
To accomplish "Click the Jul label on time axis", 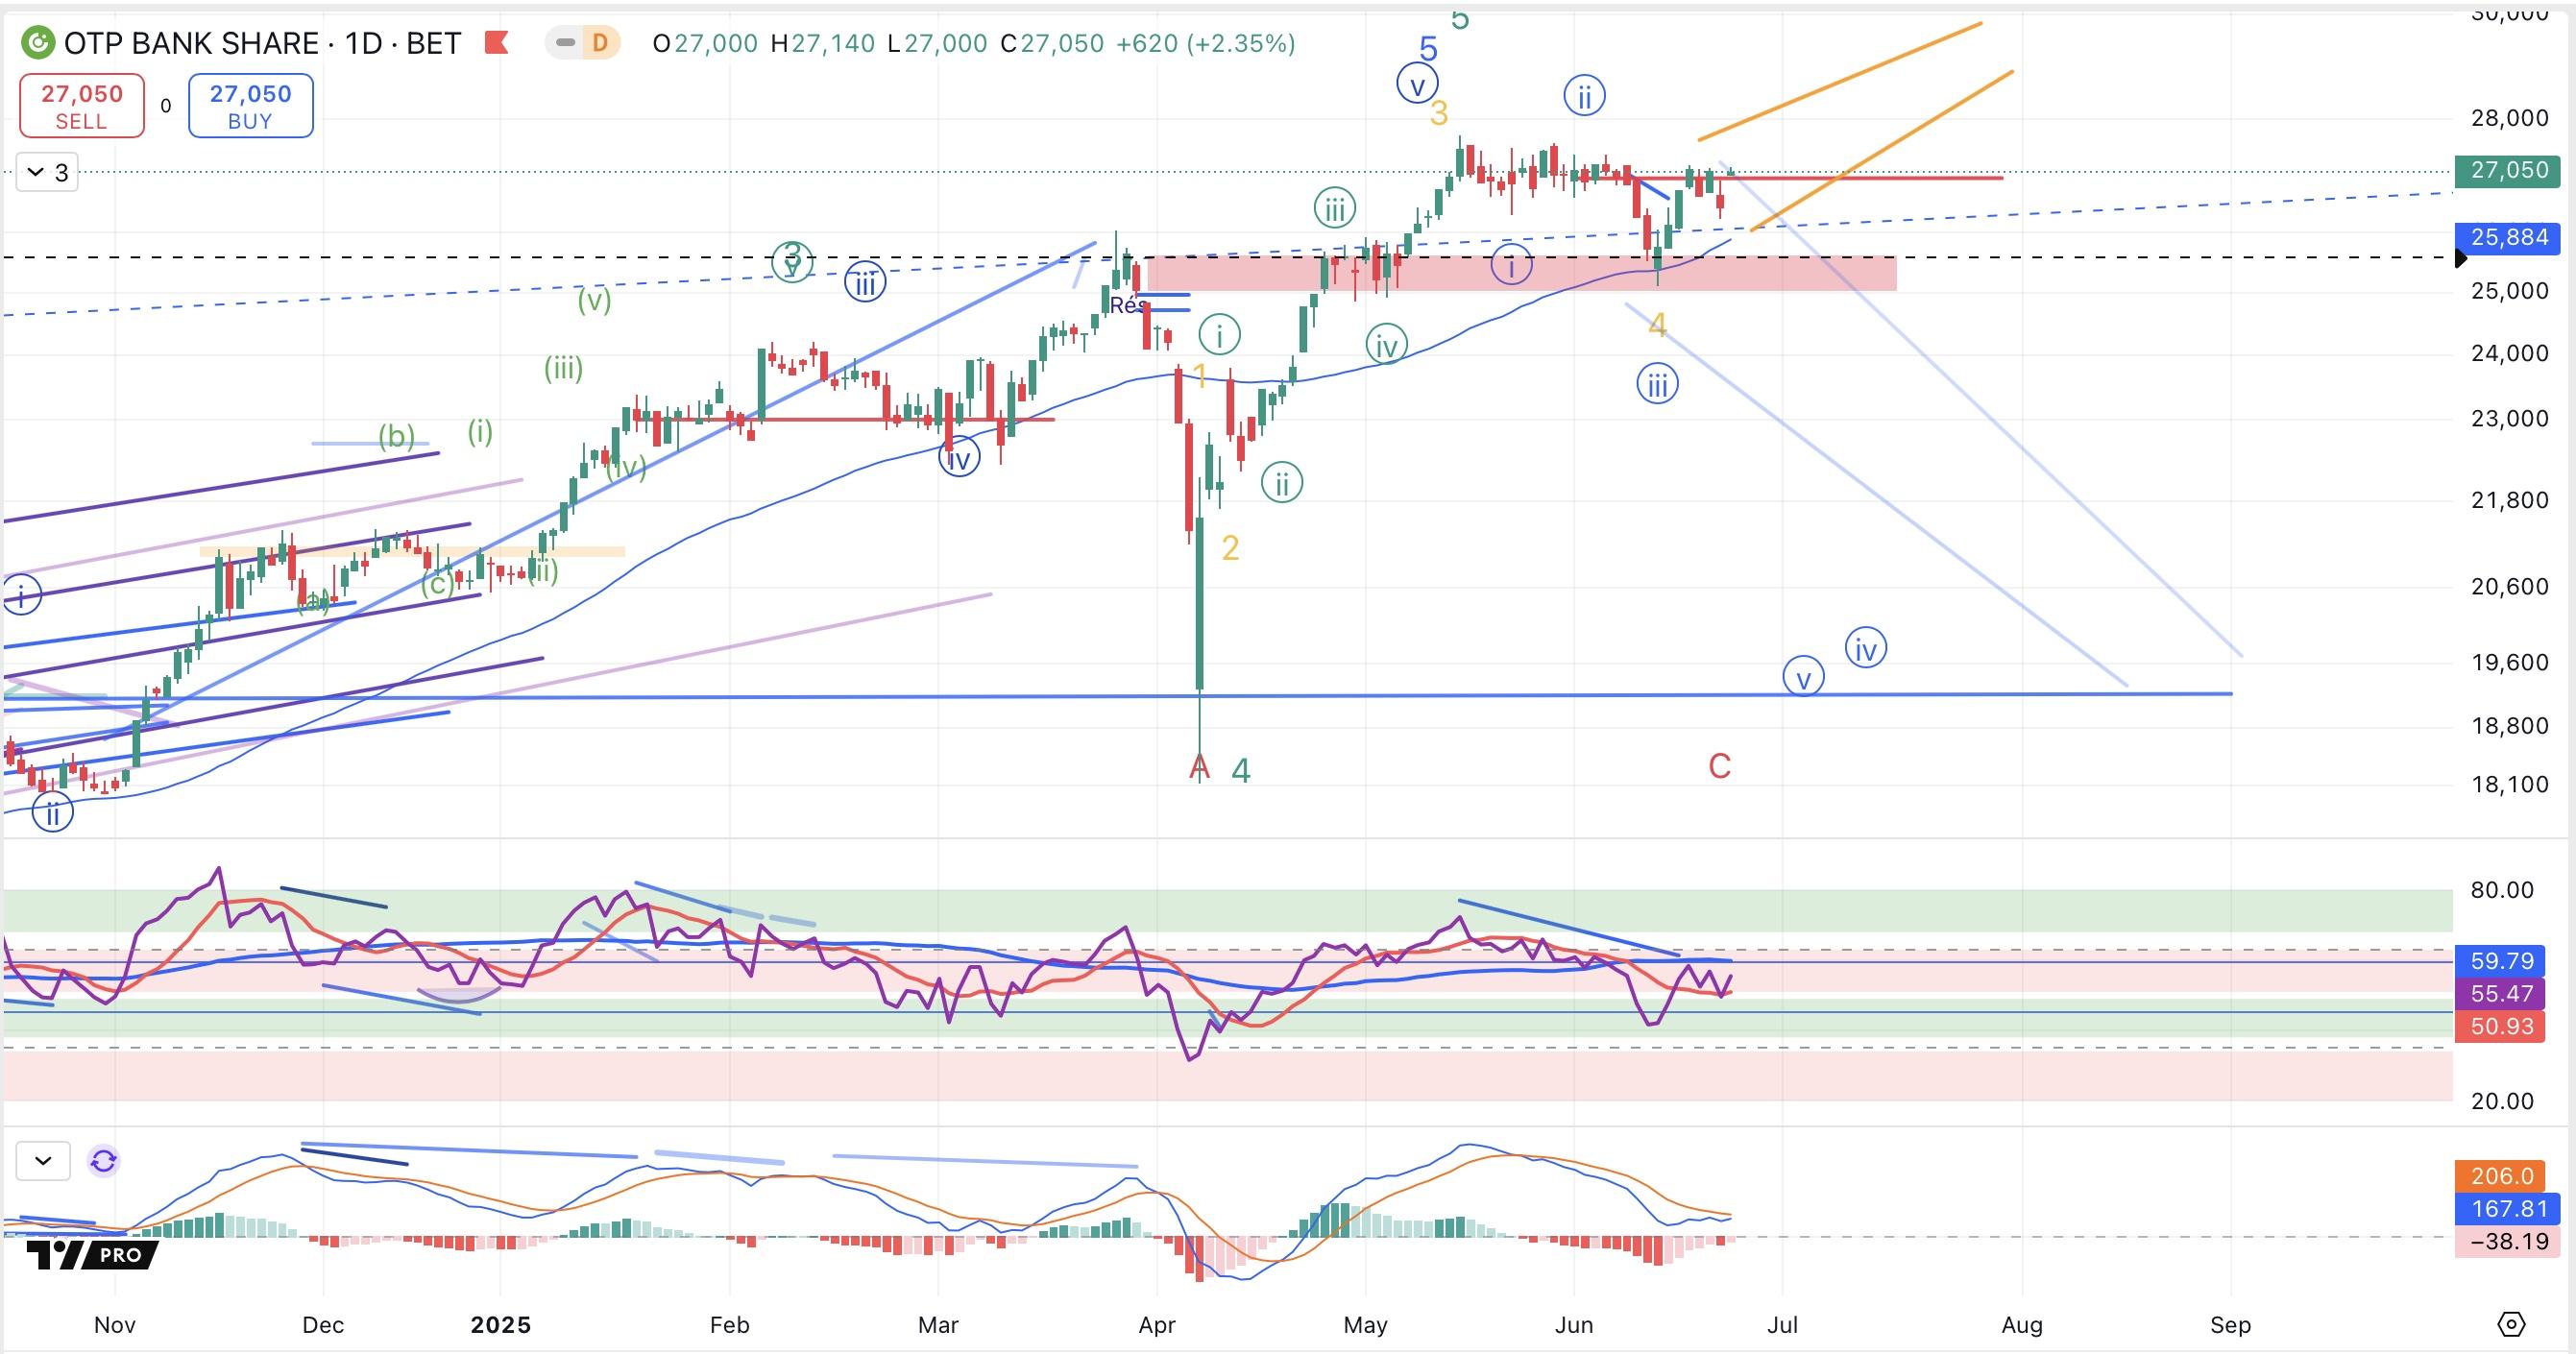I will (1782, 1325).
